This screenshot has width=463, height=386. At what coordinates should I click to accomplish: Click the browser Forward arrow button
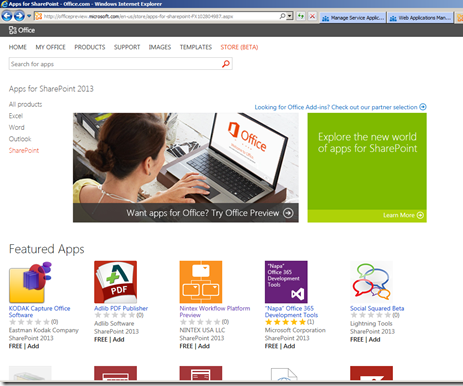pyautogui.click(x=19, y=16)
